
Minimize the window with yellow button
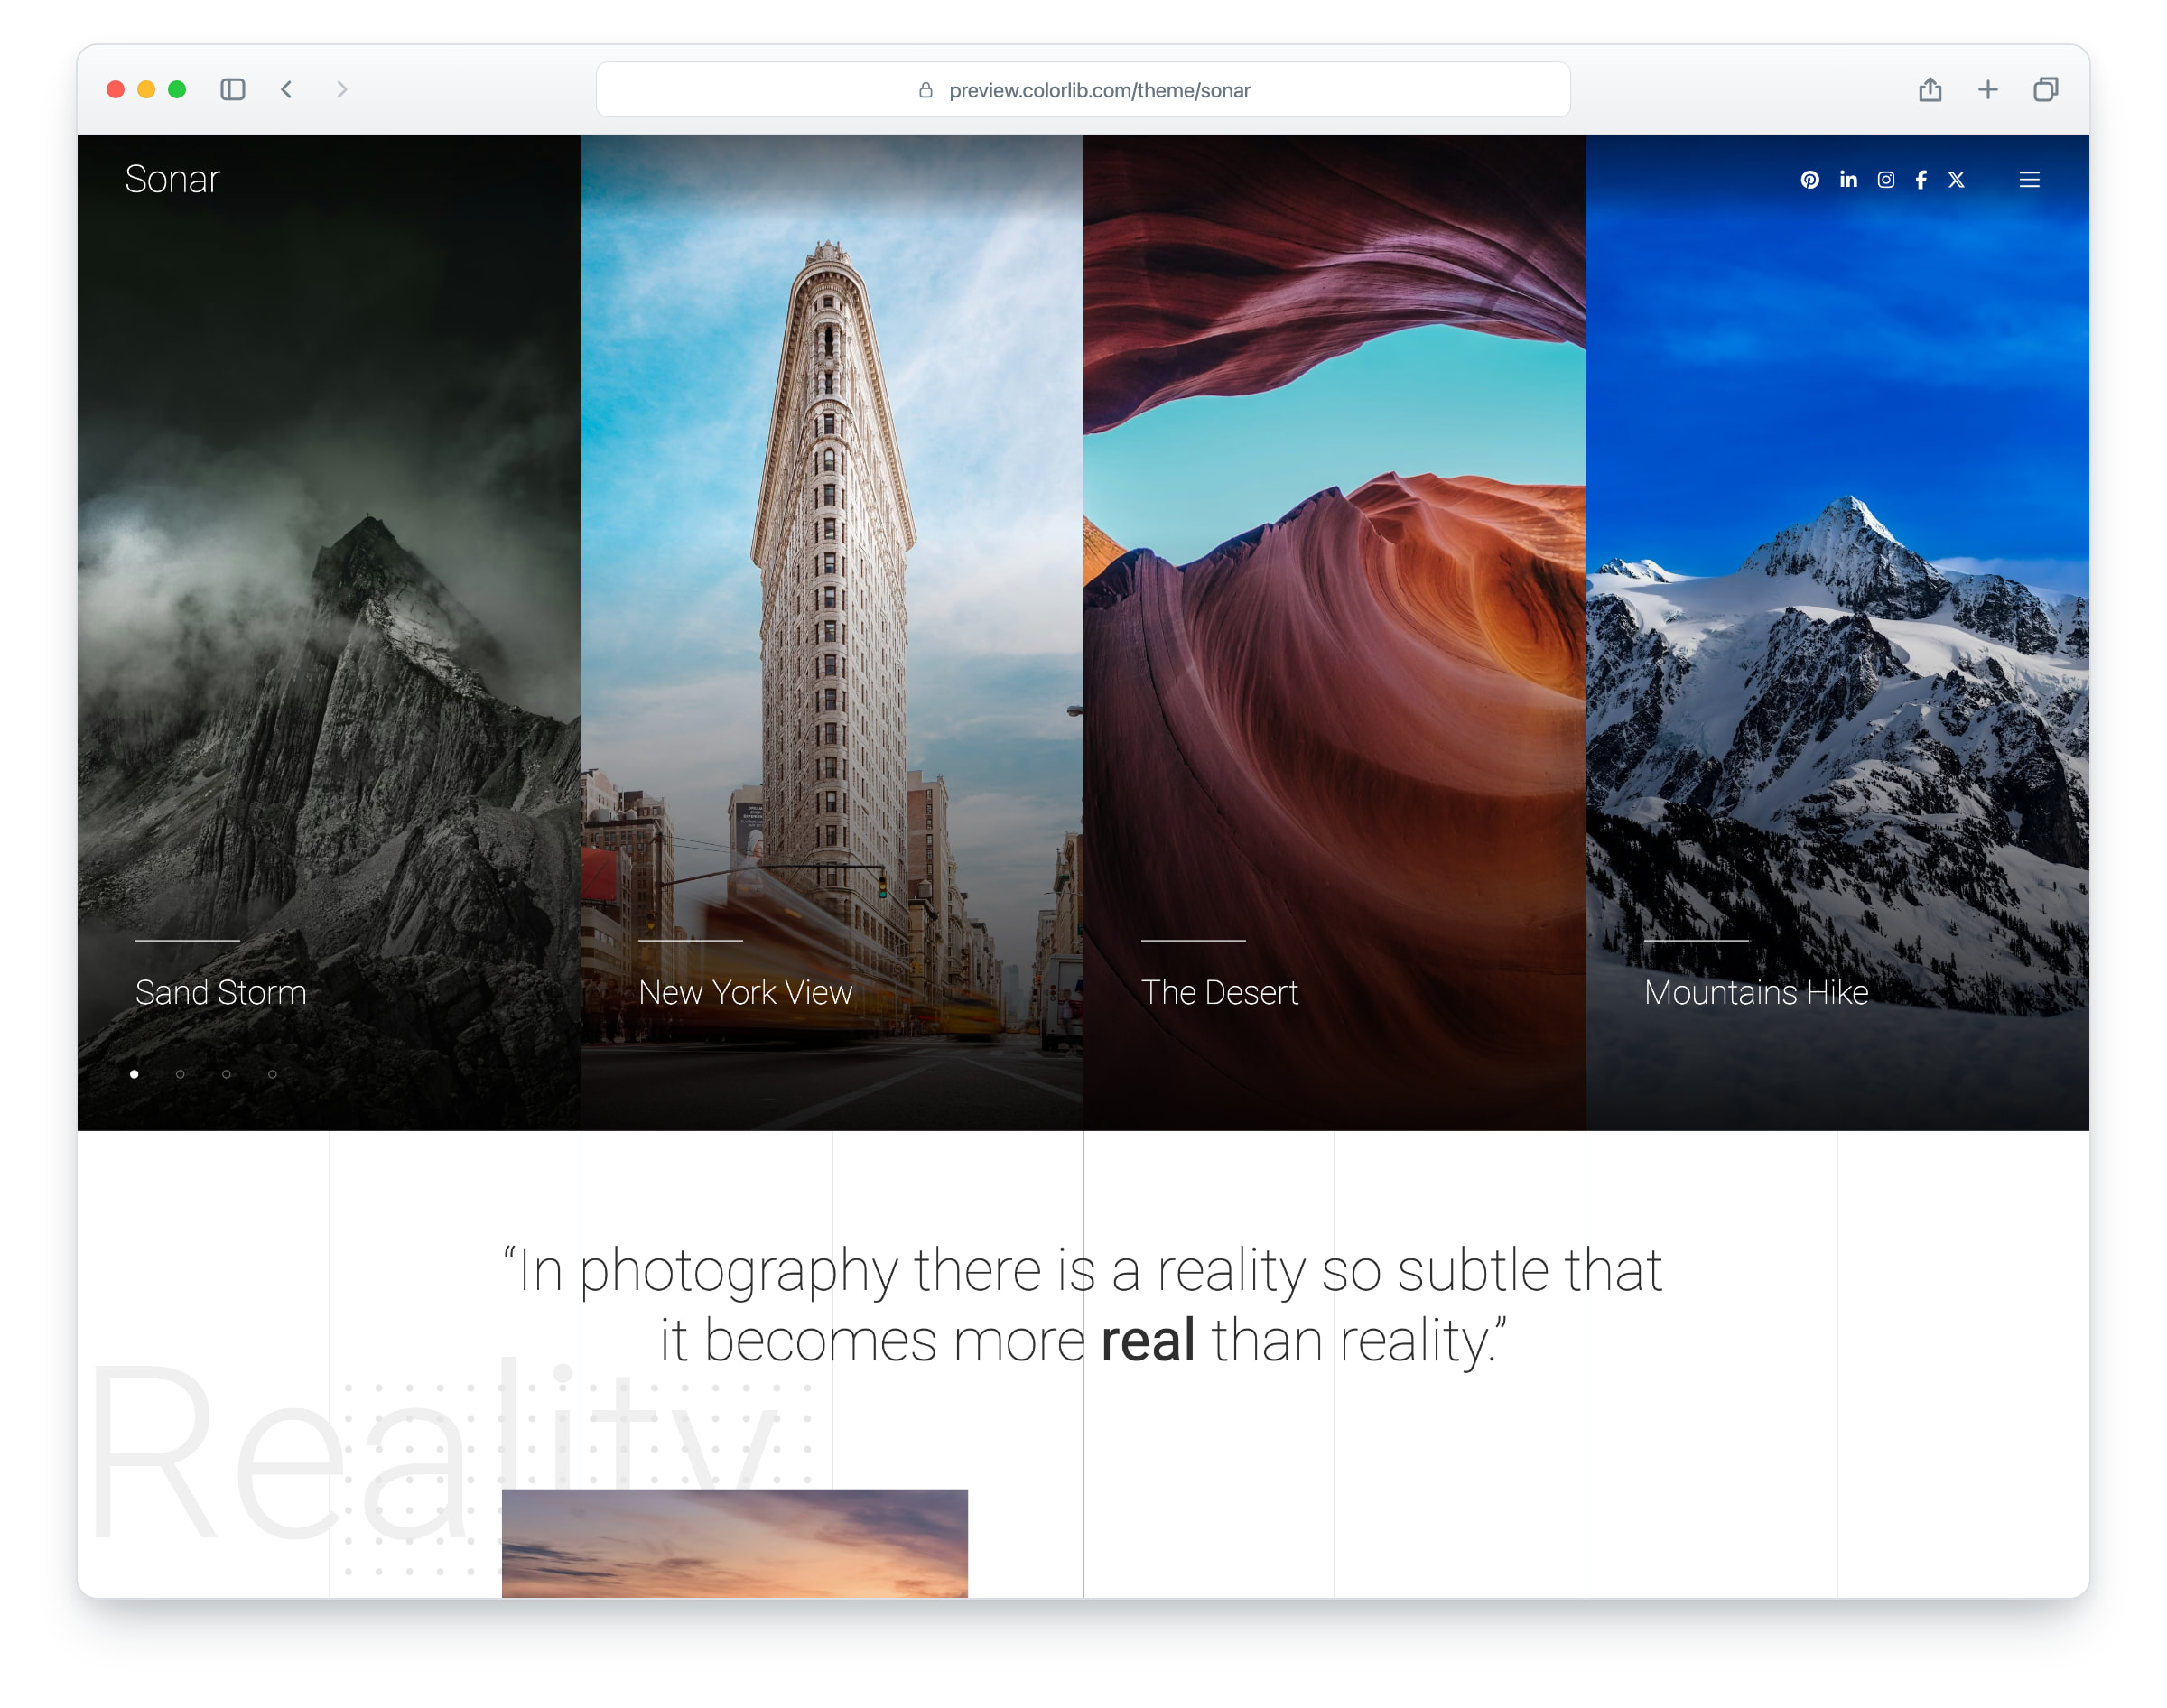click(146, 90)
